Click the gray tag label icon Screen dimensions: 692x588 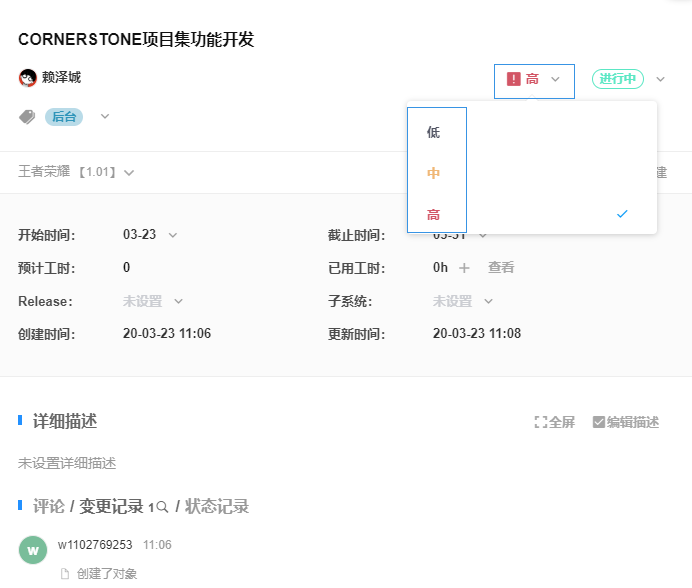coord(27,117)
